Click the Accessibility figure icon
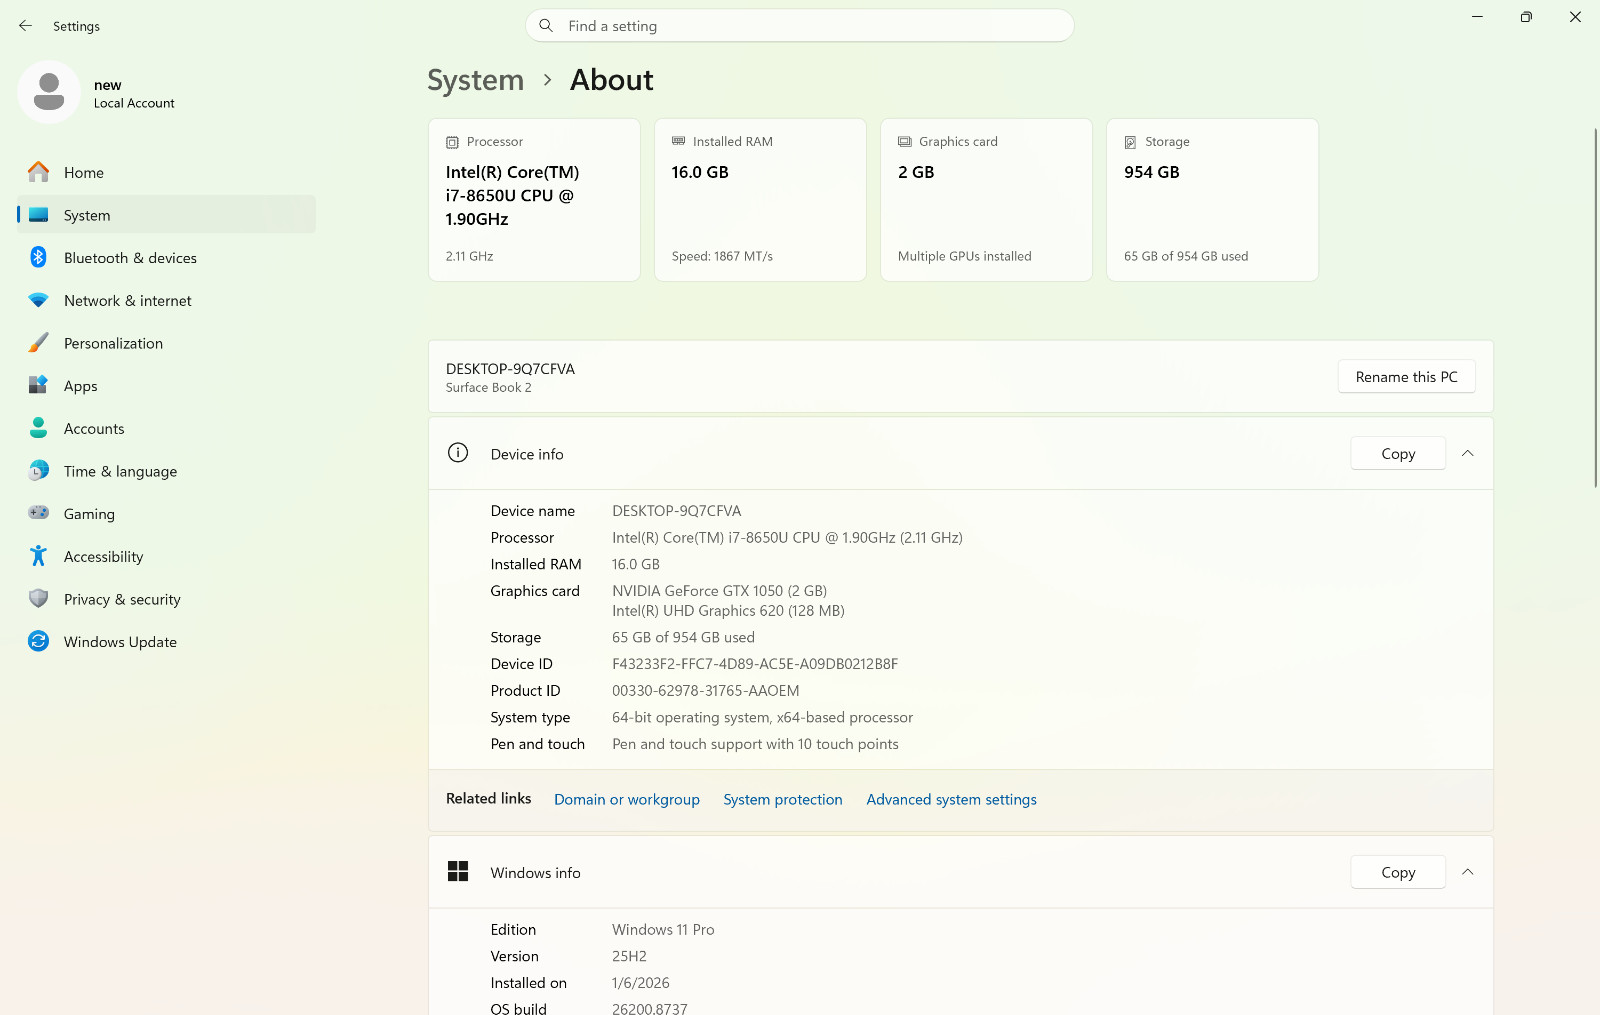 point(38,556)
